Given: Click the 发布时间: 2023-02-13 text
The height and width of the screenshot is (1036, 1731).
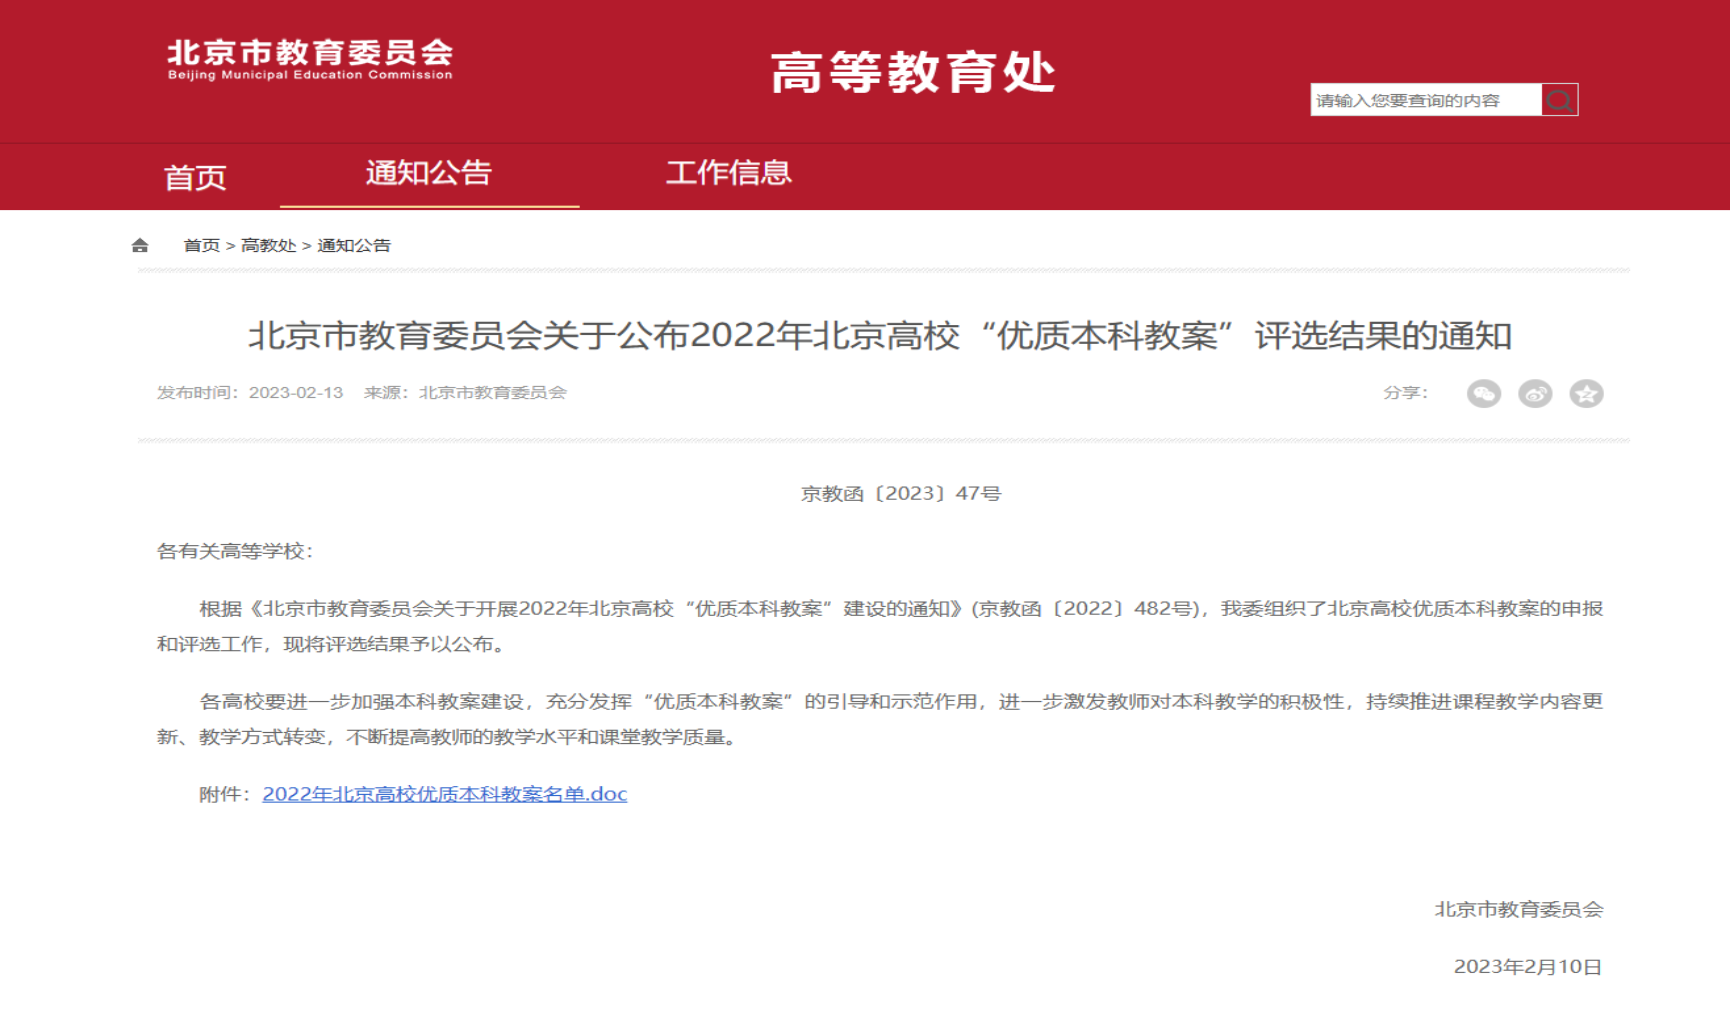Looking at the screenshot, I should click(x=250, y=393).
